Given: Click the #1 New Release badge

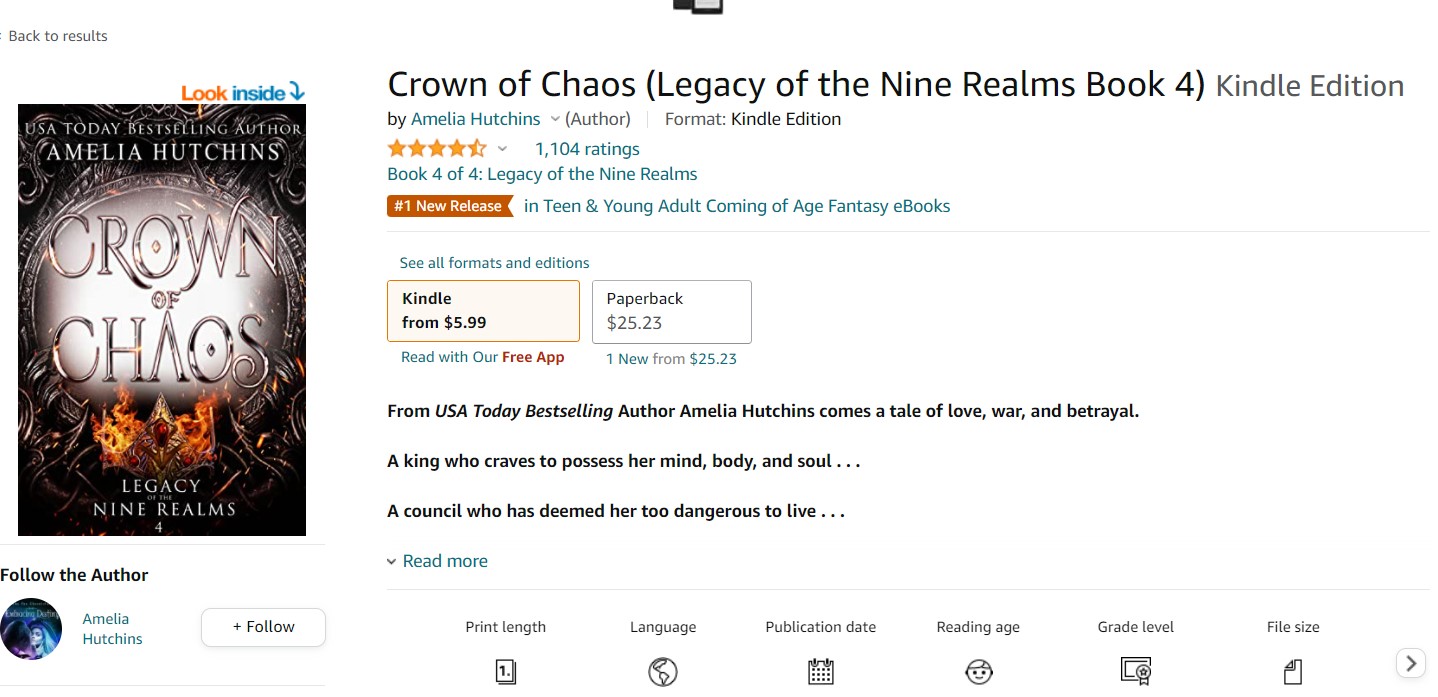Looking at the screenshot, I should point(449,206).
